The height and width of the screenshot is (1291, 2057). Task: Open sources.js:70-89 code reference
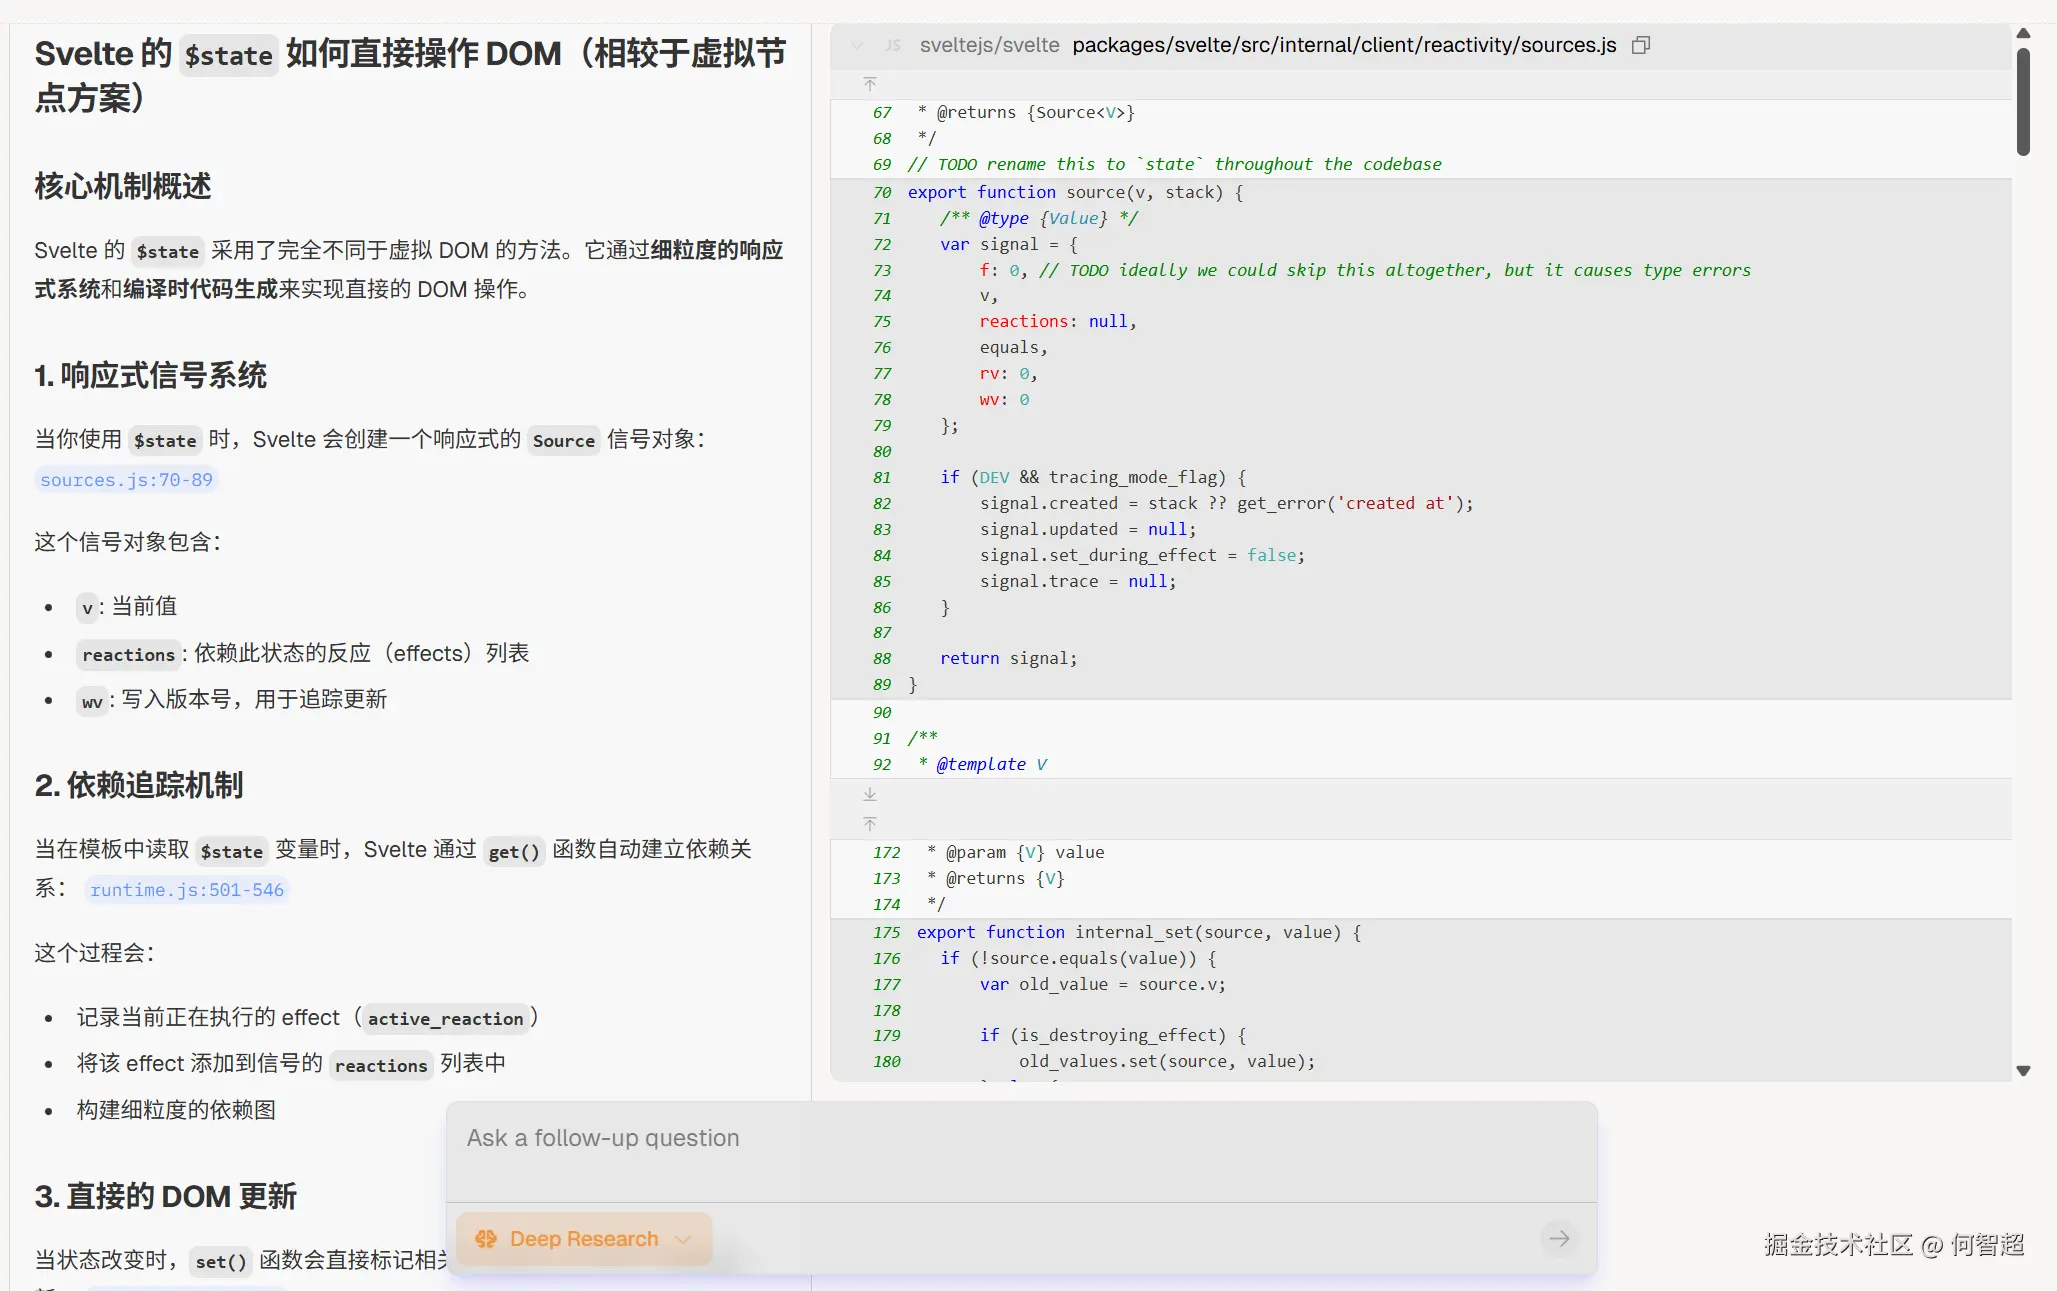point(127,480)
